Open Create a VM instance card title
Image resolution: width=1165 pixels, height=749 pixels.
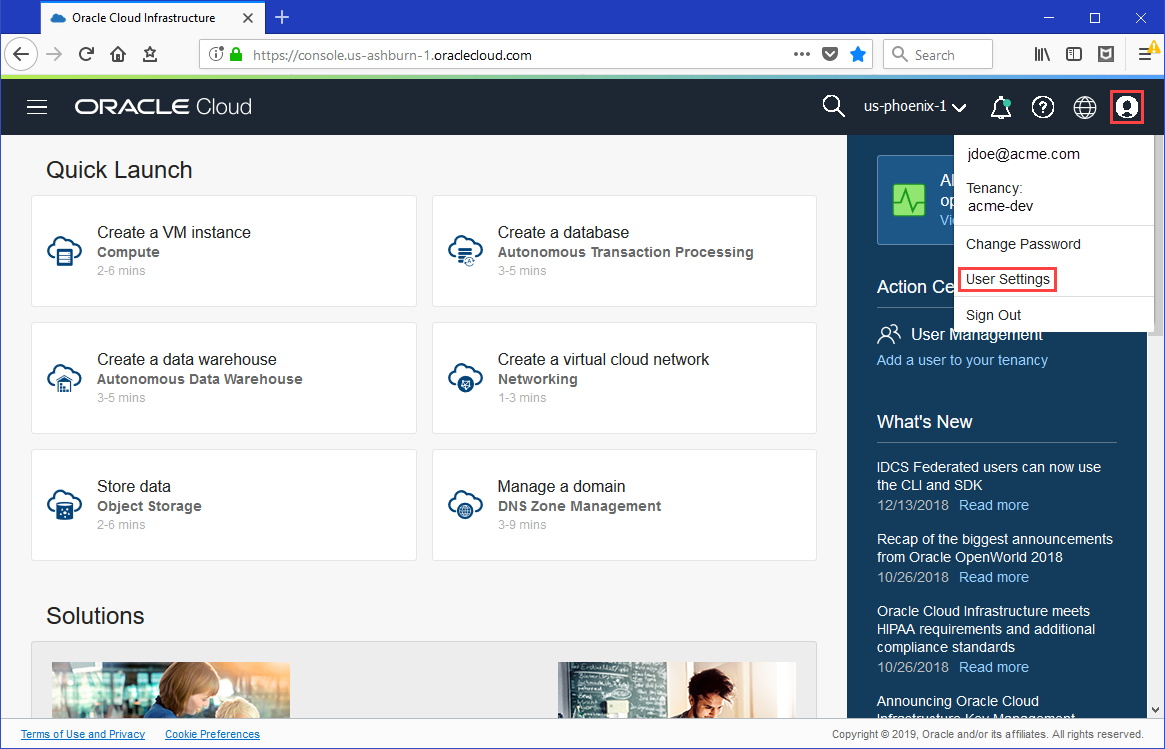(174, 233)
